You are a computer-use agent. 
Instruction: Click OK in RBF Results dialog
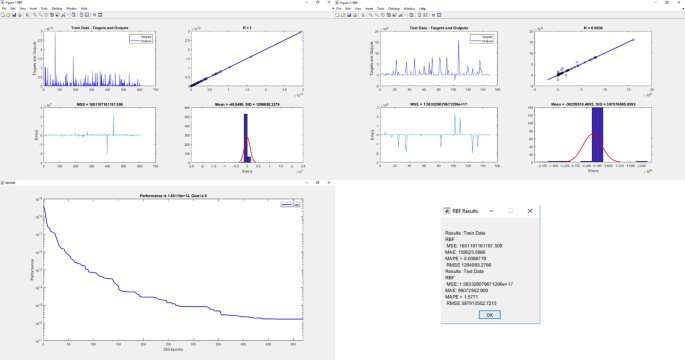490,315
